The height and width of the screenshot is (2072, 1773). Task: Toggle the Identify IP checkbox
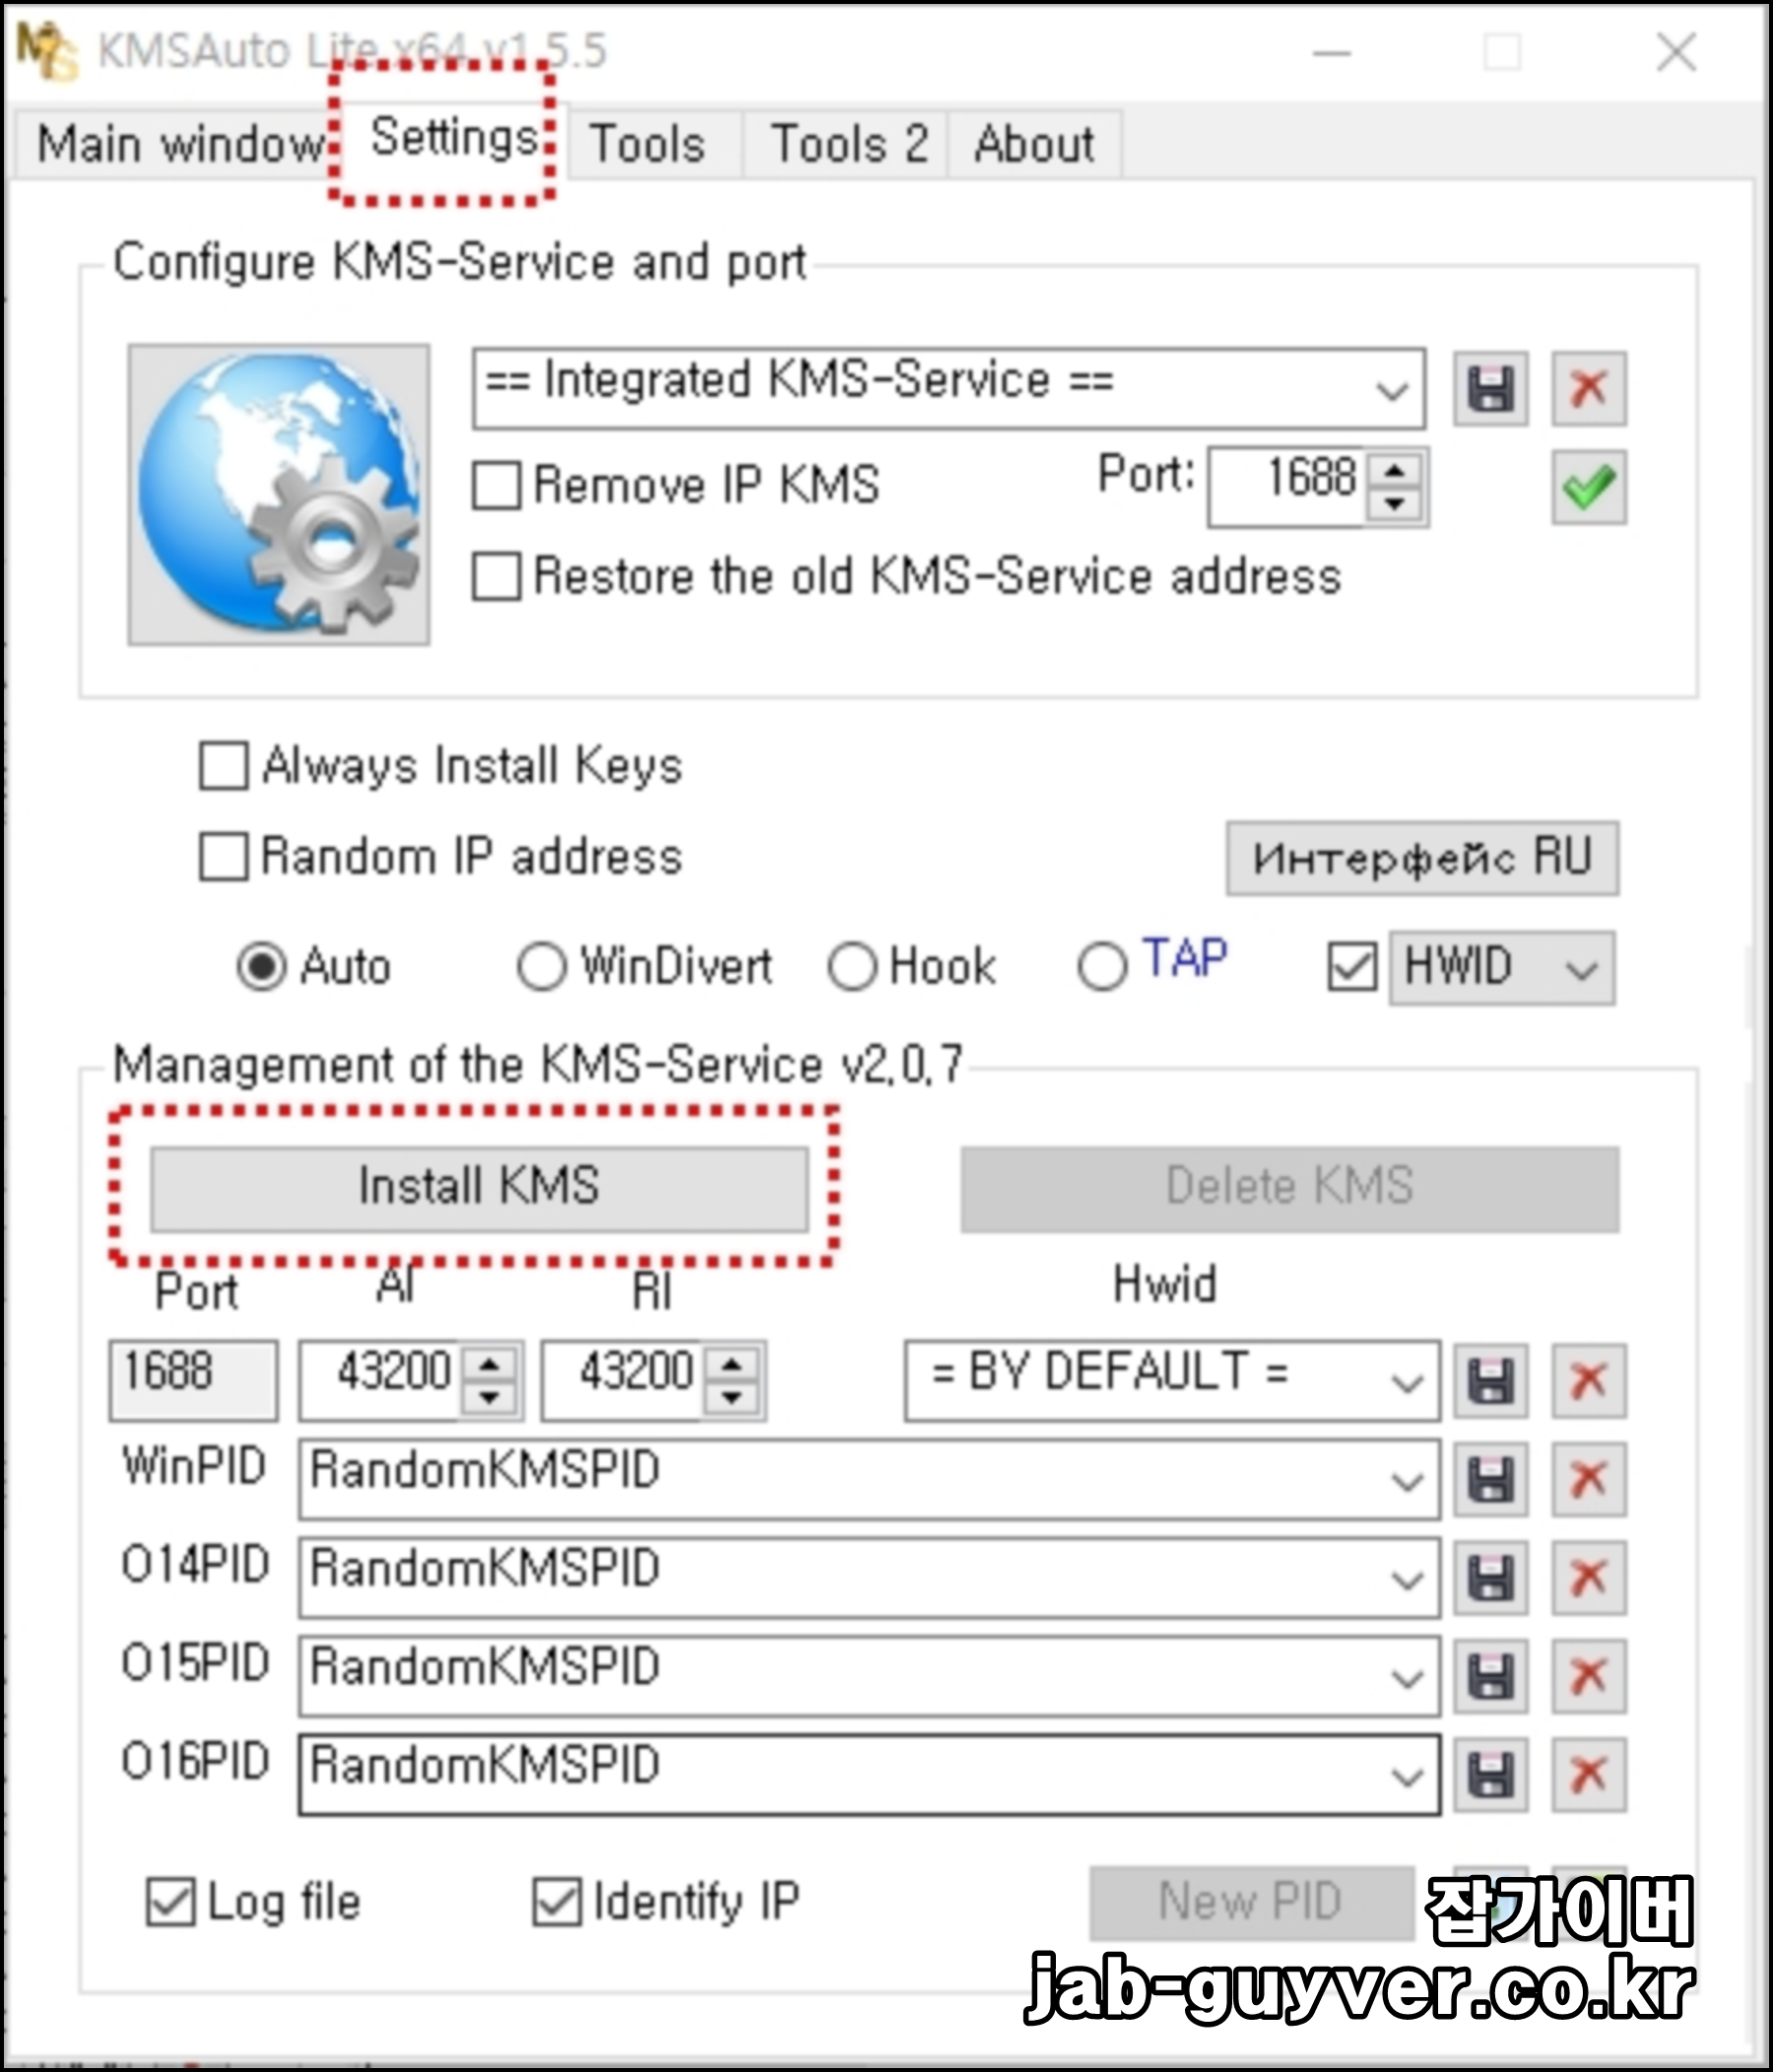point(557,1901)
